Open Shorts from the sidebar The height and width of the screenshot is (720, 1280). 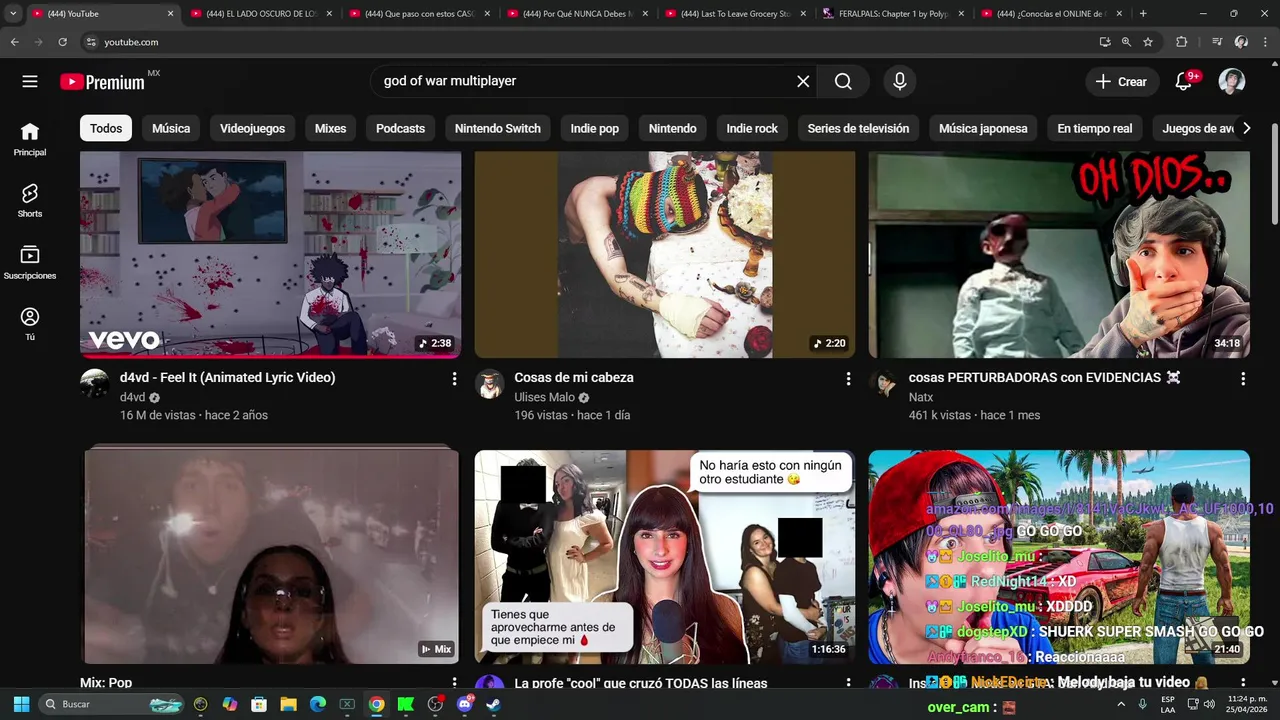[30, 200]
